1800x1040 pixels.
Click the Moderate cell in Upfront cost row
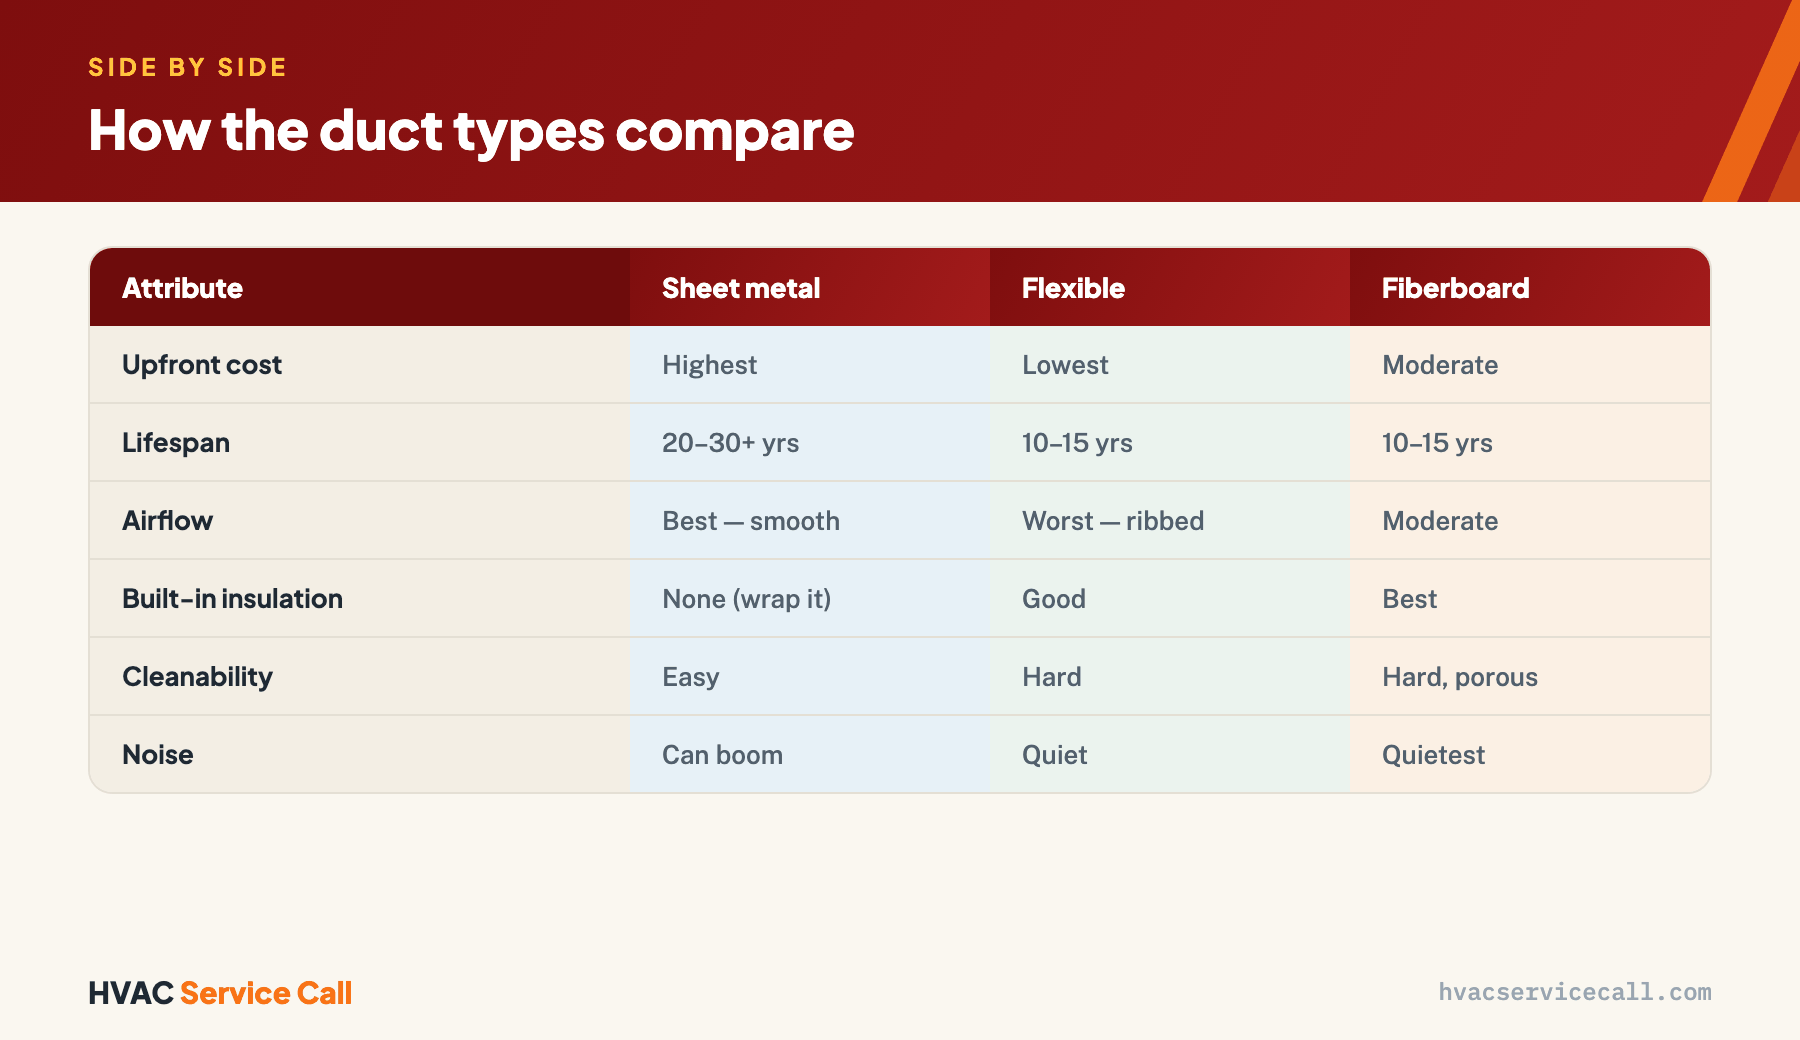click(x=1530, y=365)
